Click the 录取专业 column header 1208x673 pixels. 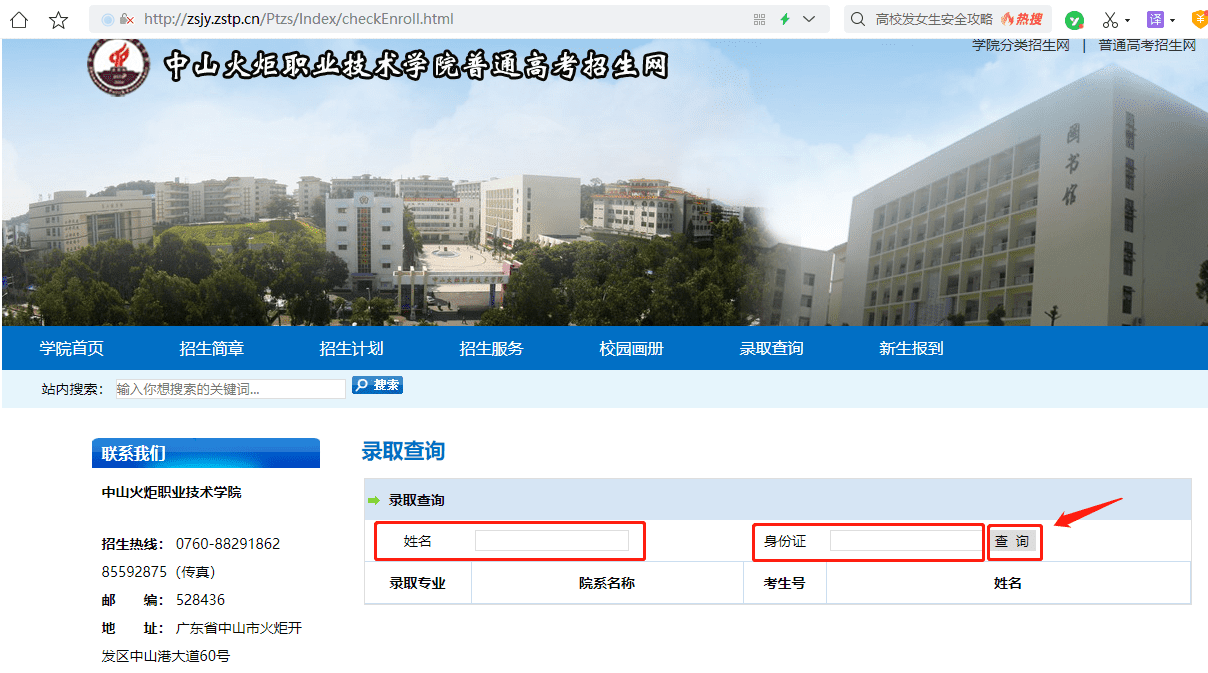click(418, 583)
